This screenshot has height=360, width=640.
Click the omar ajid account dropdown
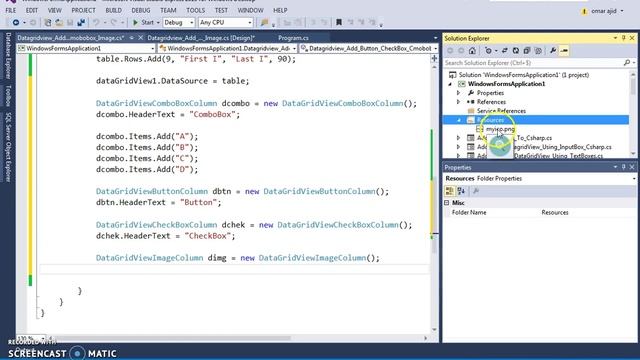pyautogui.click(x=607, y=11)
